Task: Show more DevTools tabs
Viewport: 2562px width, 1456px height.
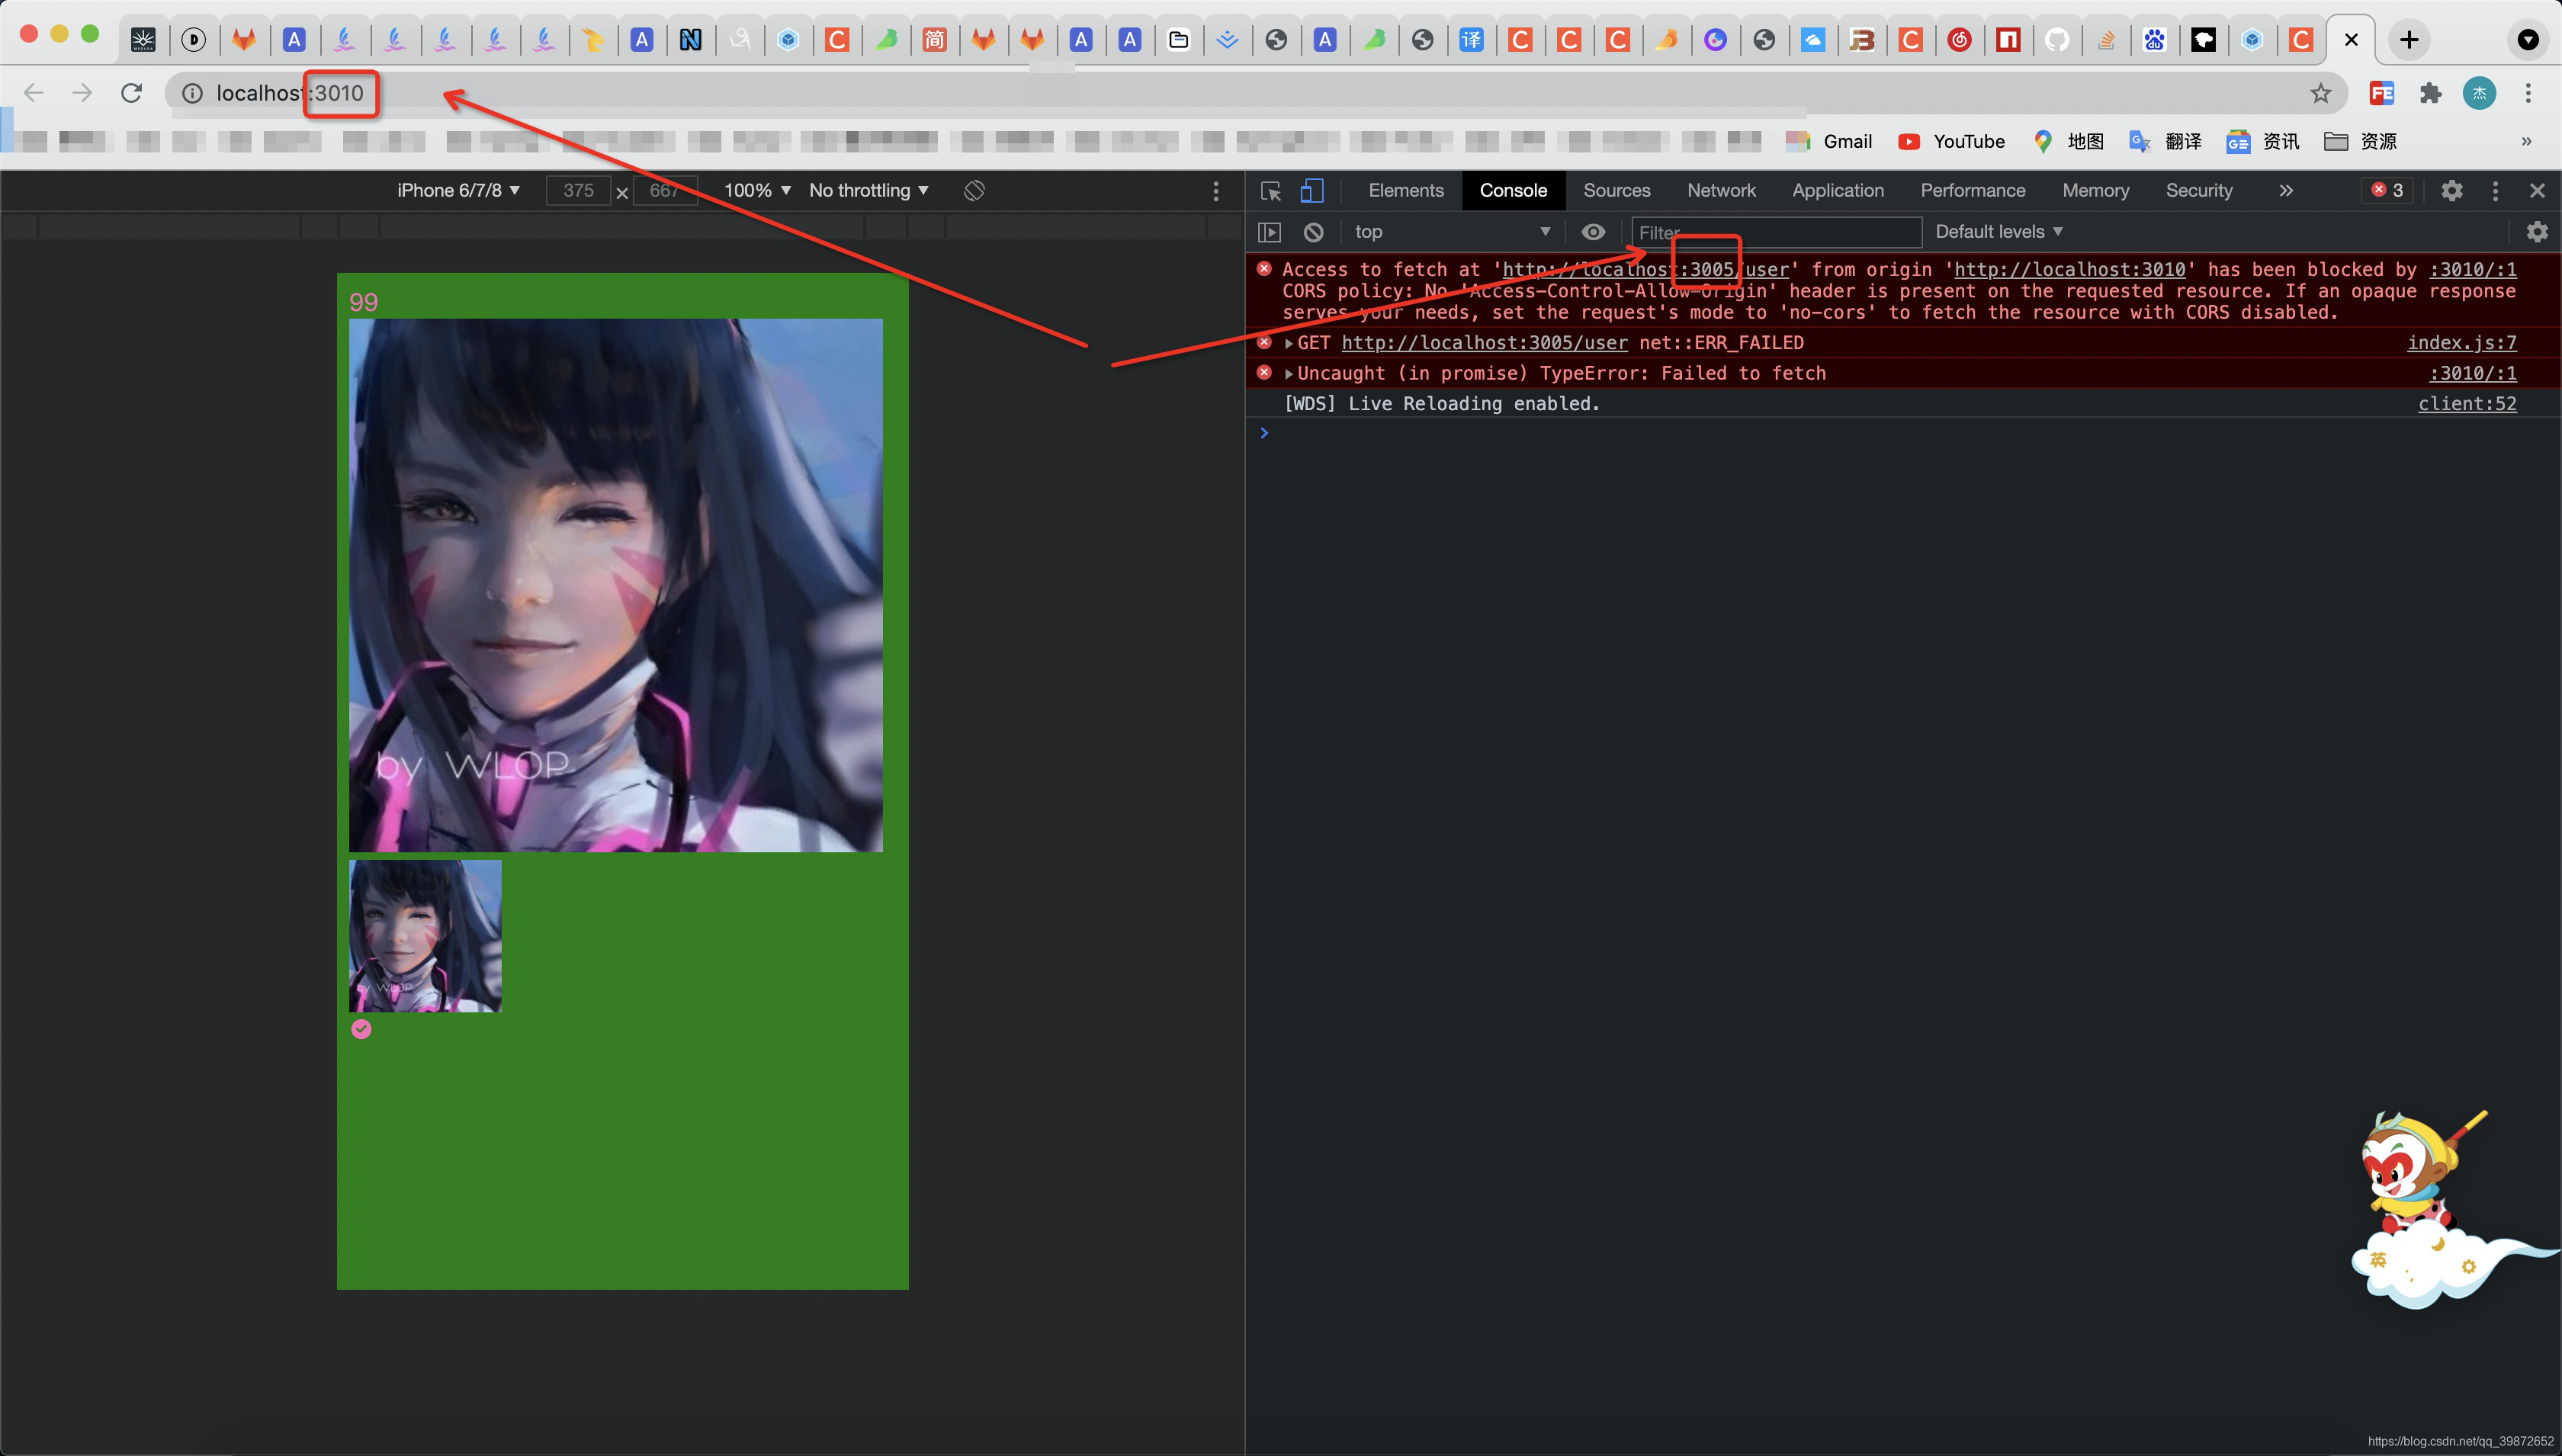Action: [2285, 190]
